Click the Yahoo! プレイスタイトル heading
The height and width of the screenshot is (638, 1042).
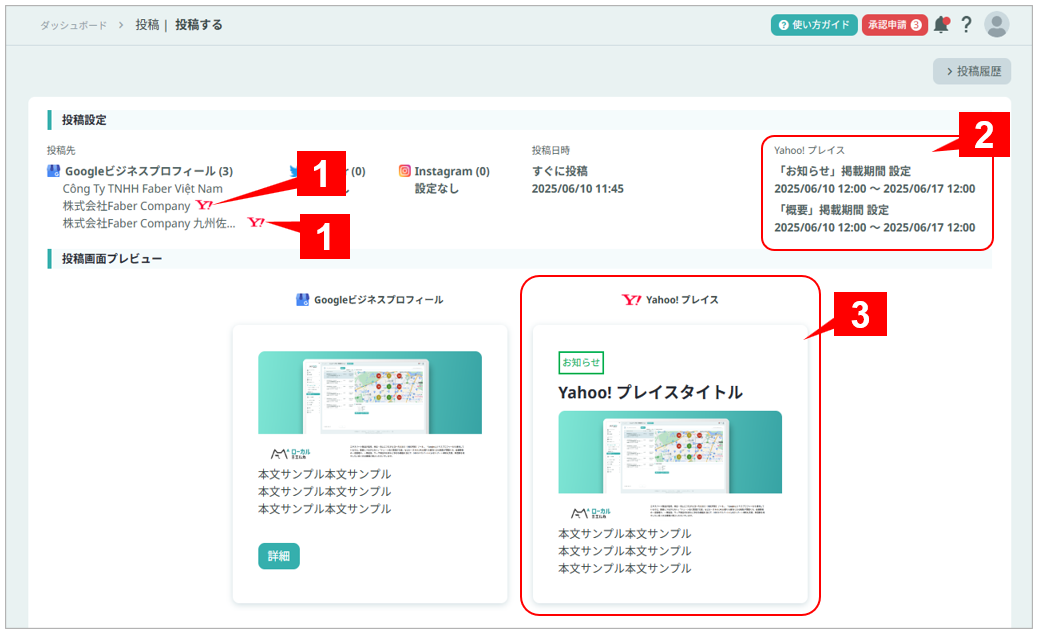pos(650,392)
